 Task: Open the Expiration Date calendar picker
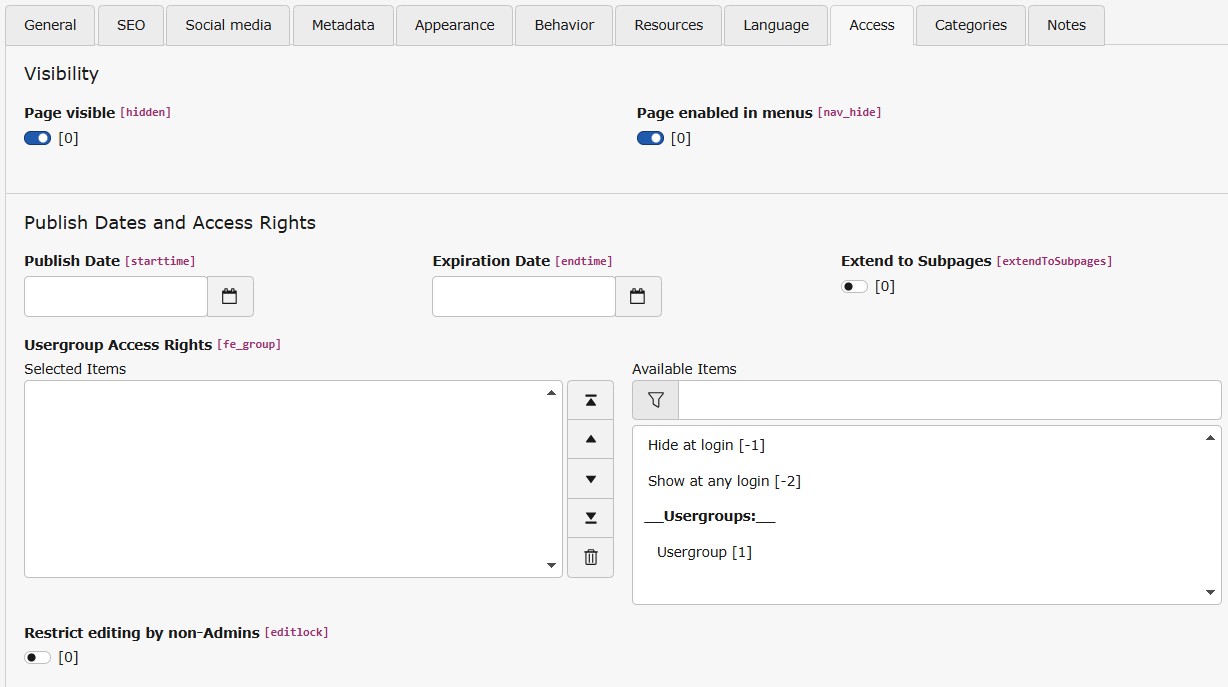(638, 297)
